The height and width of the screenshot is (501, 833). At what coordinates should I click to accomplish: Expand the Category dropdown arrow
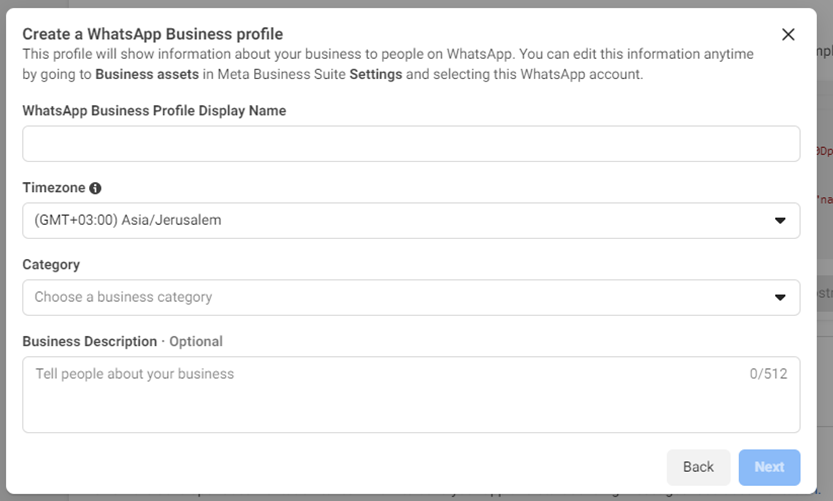[x=780, y=298]
